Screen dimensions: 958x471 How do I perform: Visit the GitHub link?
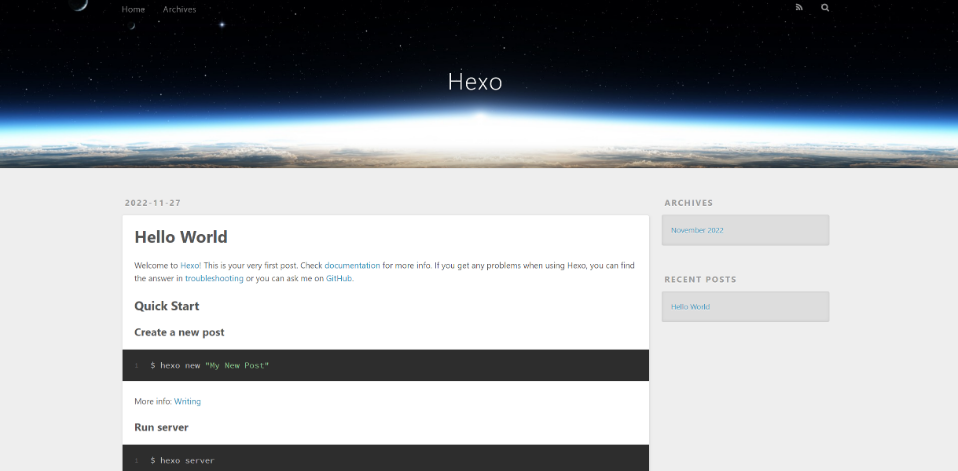click(339, 278)
